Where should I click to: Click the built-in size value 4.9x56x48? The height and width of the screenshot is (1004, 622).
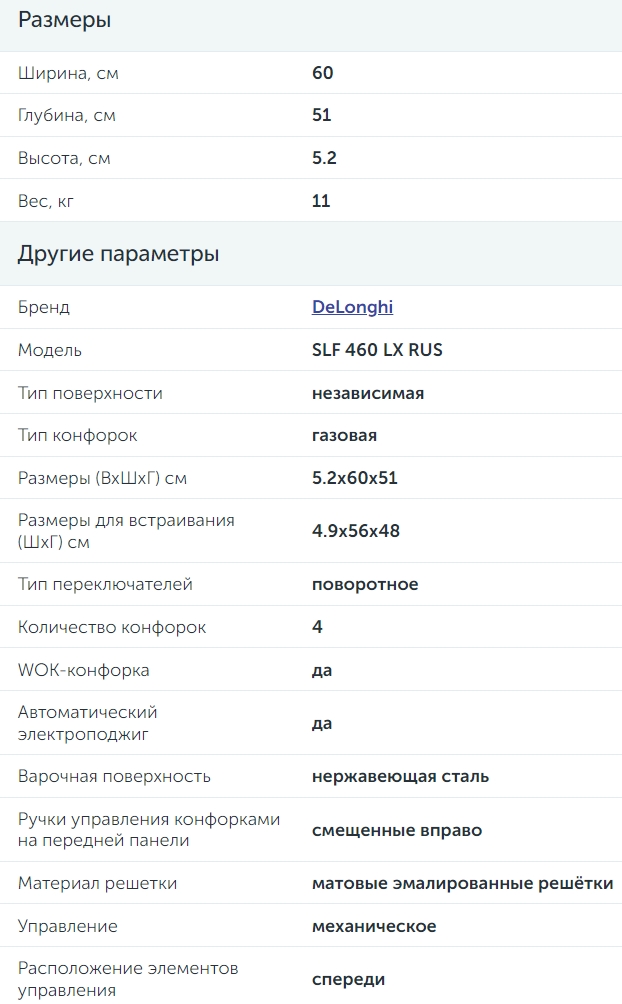(356, 531)
